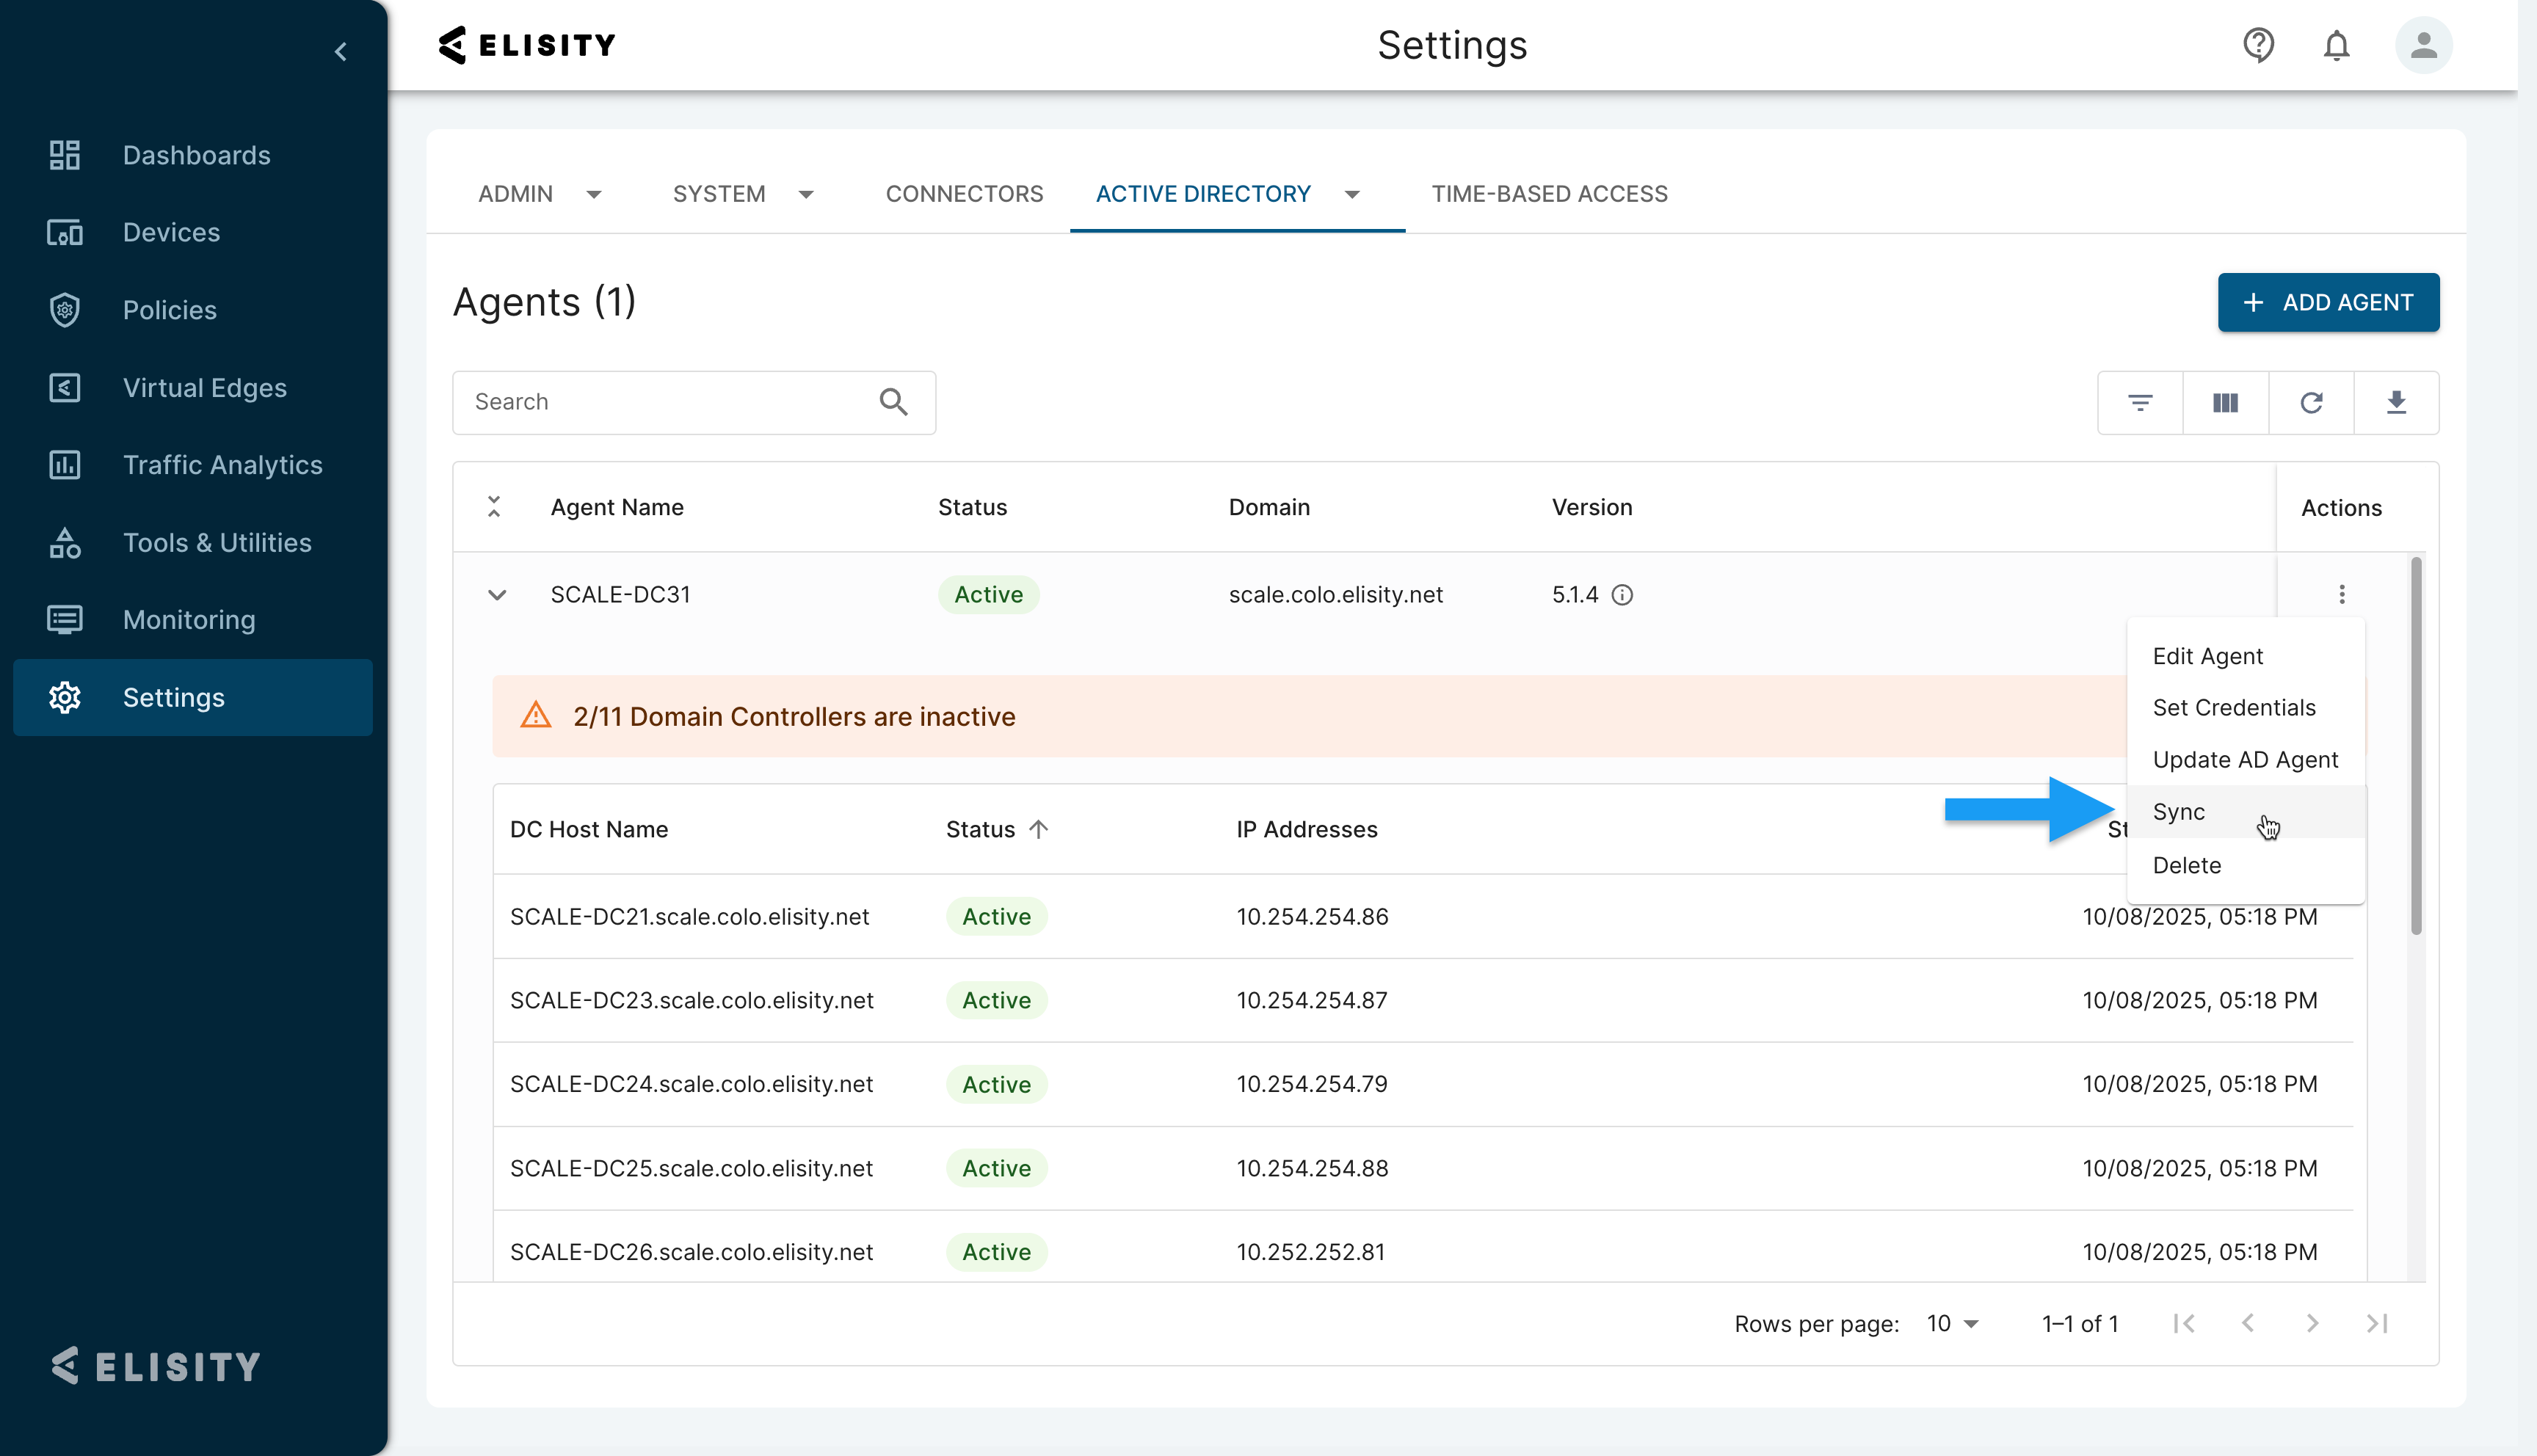Go to Traffic Analytics in the sidebar

222,465
